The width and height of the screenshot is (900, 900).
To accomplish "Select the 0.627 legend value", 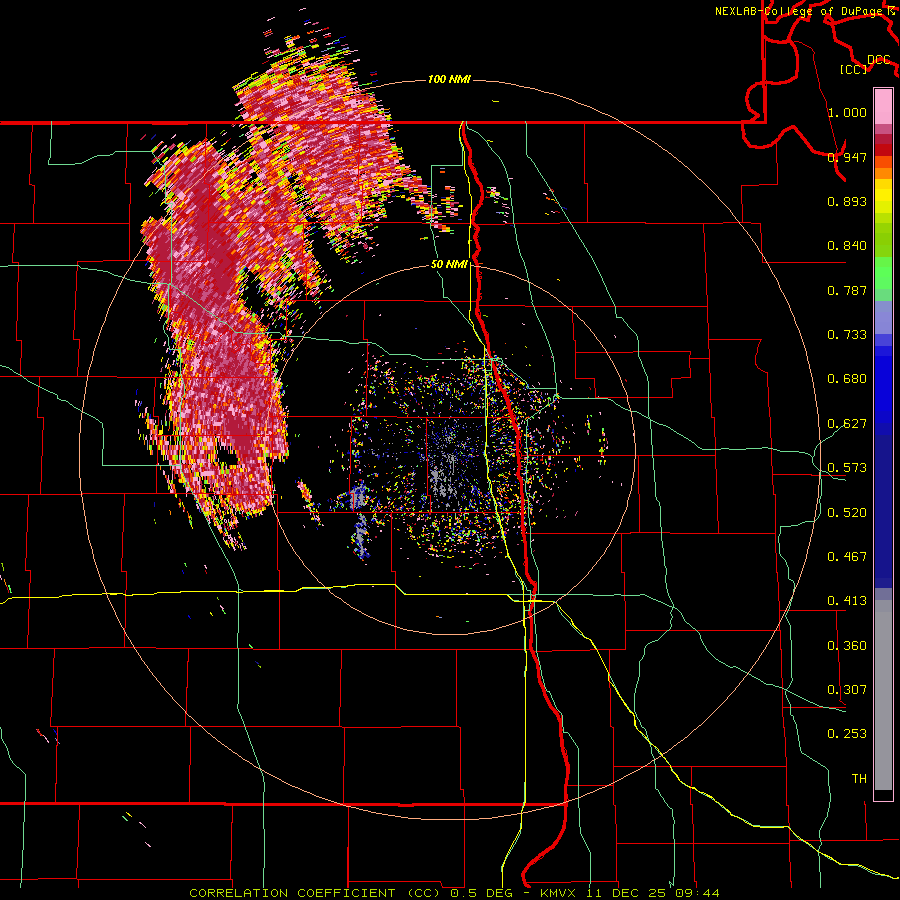I will [x=847, y=424].
